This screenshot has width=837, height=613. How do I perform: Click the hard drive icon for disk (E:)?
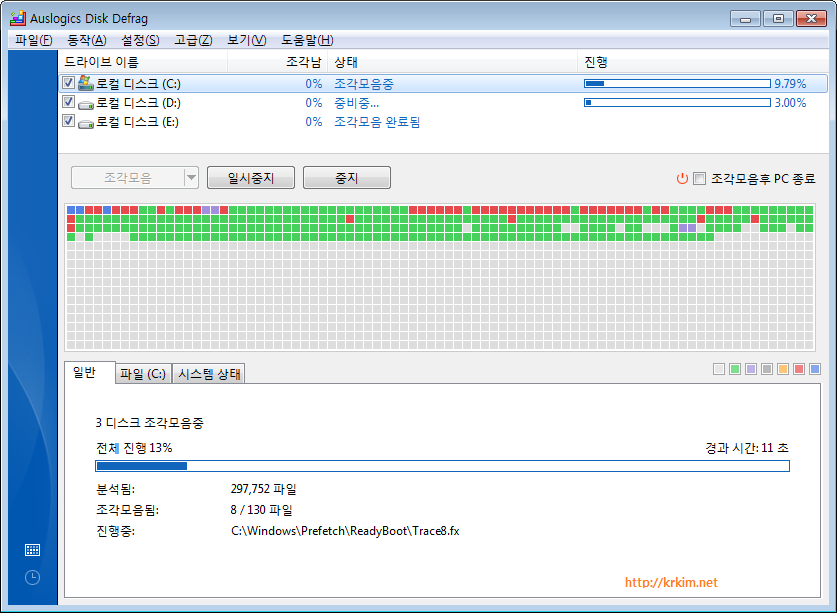point(85,124)
